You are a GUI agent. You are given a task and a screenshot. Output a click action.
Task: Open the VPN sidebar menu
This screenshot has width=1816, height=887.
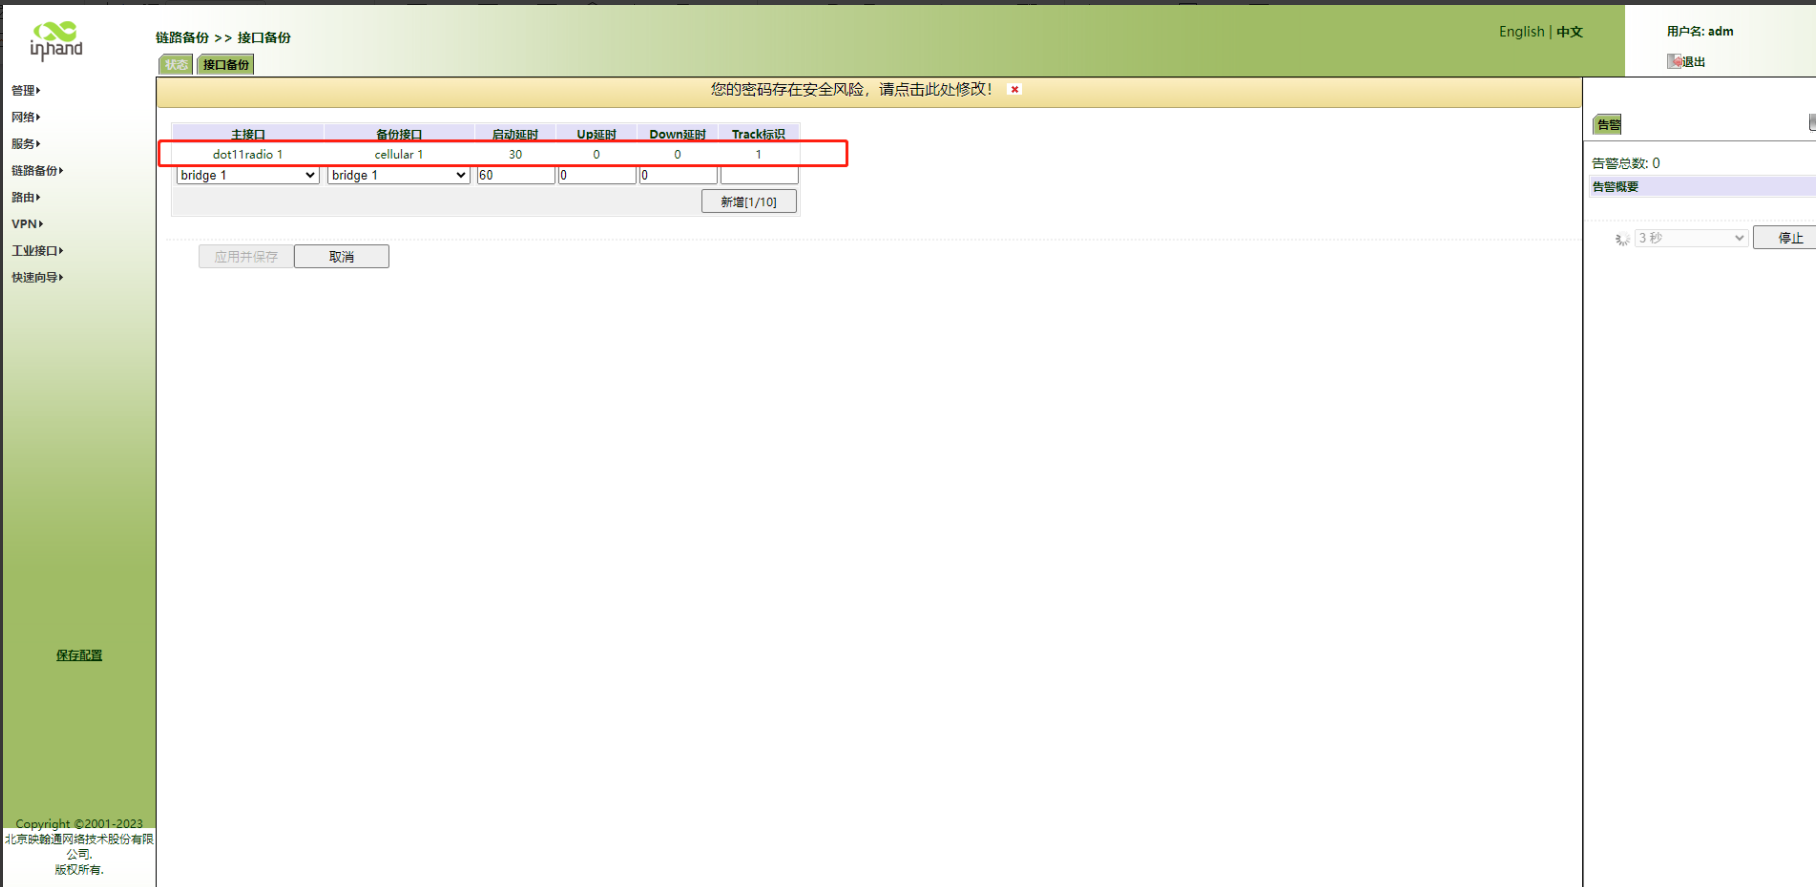tap(27, 224)
